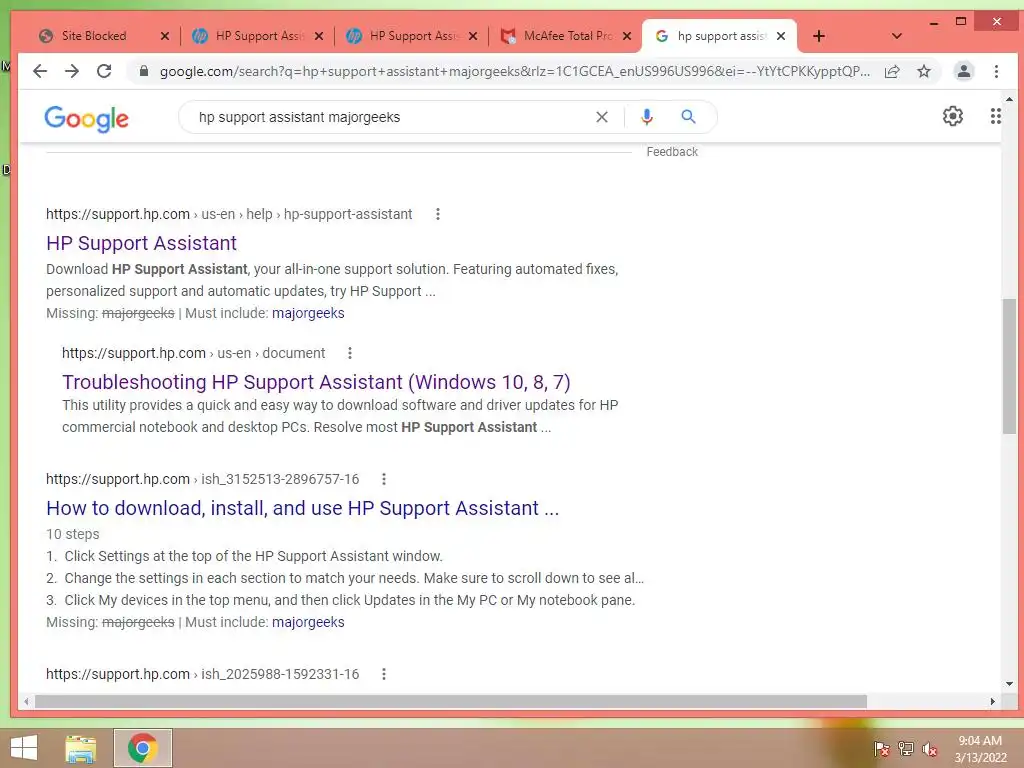Open Google quick settings gear
The height and width of the screenshot is (768, 1024).
pos(953,116)
